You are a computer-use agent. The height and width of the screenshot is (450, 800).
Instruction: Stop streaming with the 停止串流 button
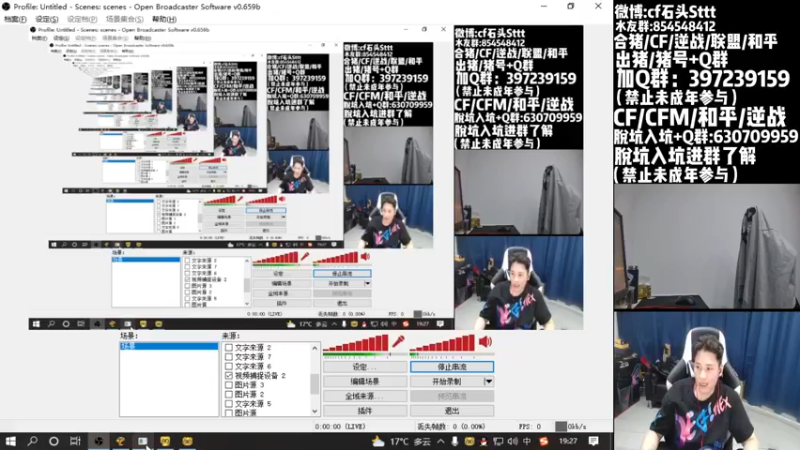[x=452, y=367]
